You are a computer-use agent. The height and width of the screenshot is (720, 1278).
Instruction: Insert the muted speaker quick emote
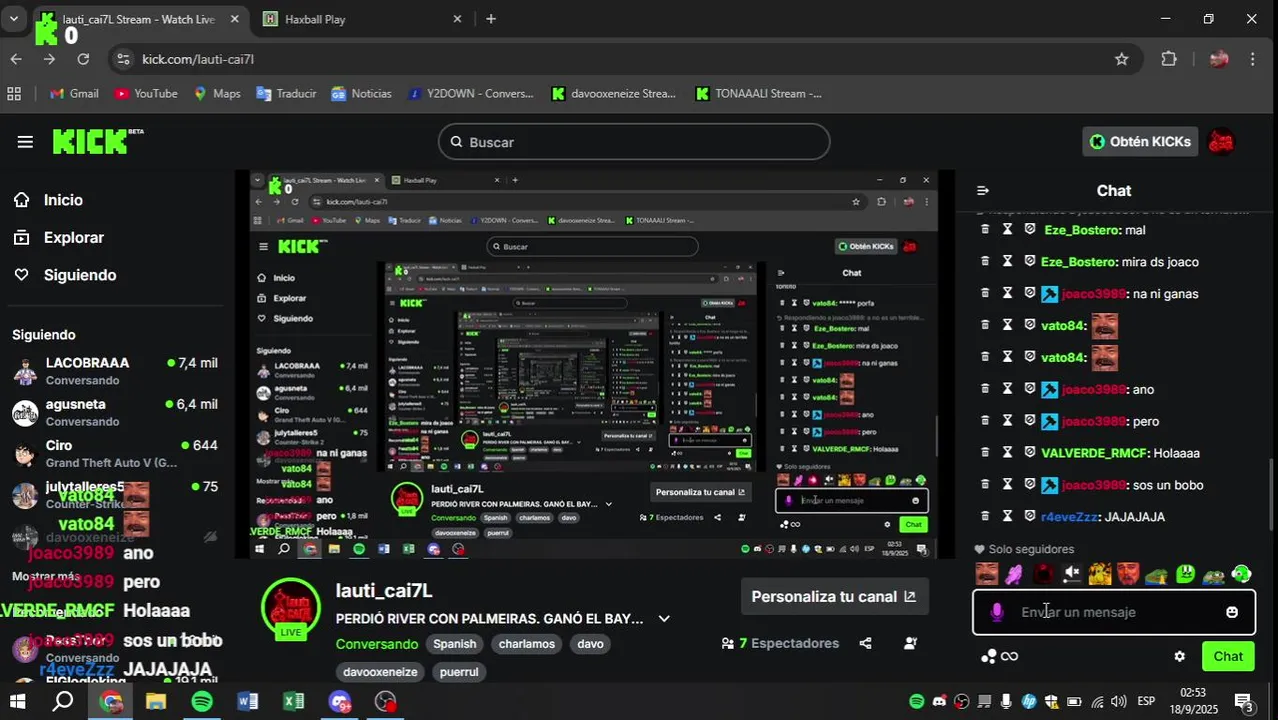click(1071, 574)
